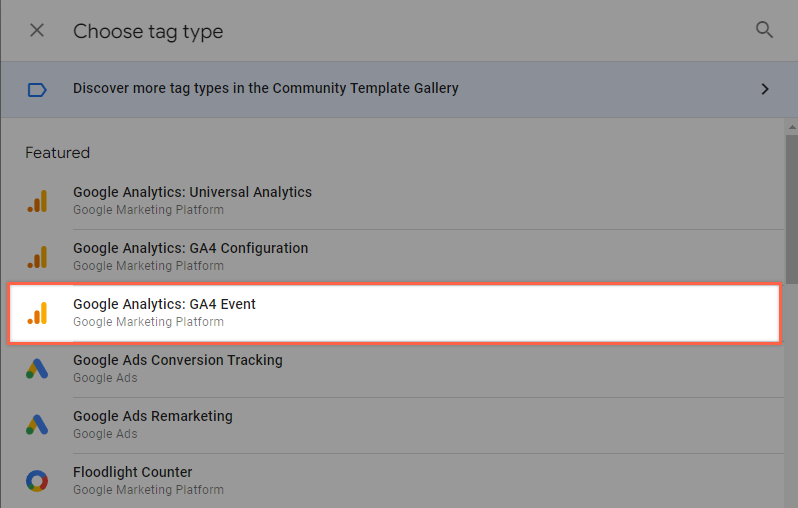This screenshot has width=798, height=508.
Task: Open Discover more tag types banner link
Action: pos(399,90)
